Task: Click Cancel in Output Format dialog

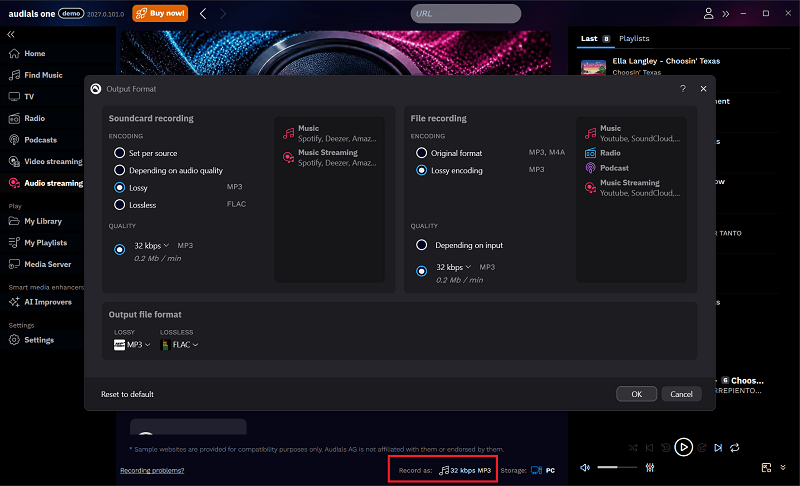Action: point(681,394)
